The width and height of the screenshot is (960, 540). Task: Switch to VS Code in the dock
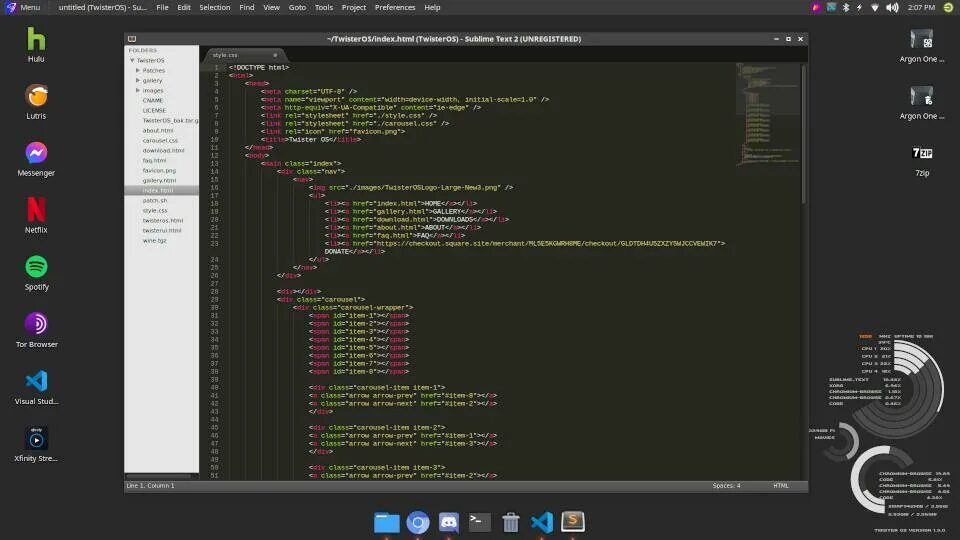pyautogui.click(x=542, y=522)
